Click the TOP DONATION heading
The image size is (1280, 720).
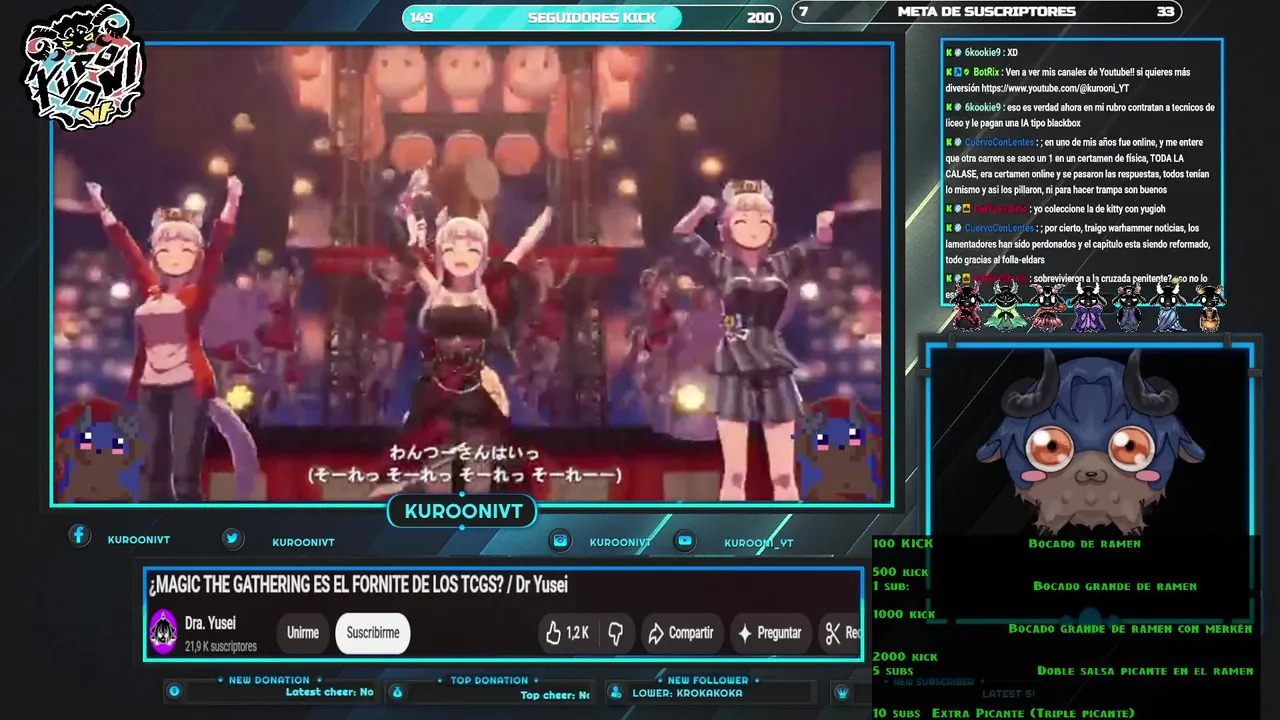click(x=489, y=680)
